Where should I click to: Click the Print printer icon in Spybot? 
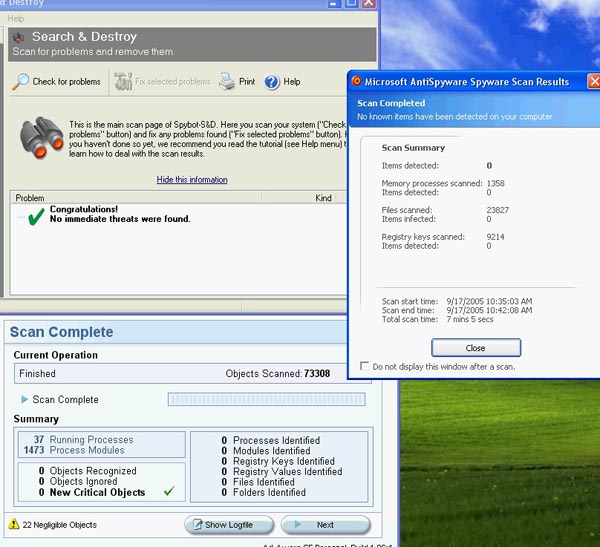click(x=227, y=82)
